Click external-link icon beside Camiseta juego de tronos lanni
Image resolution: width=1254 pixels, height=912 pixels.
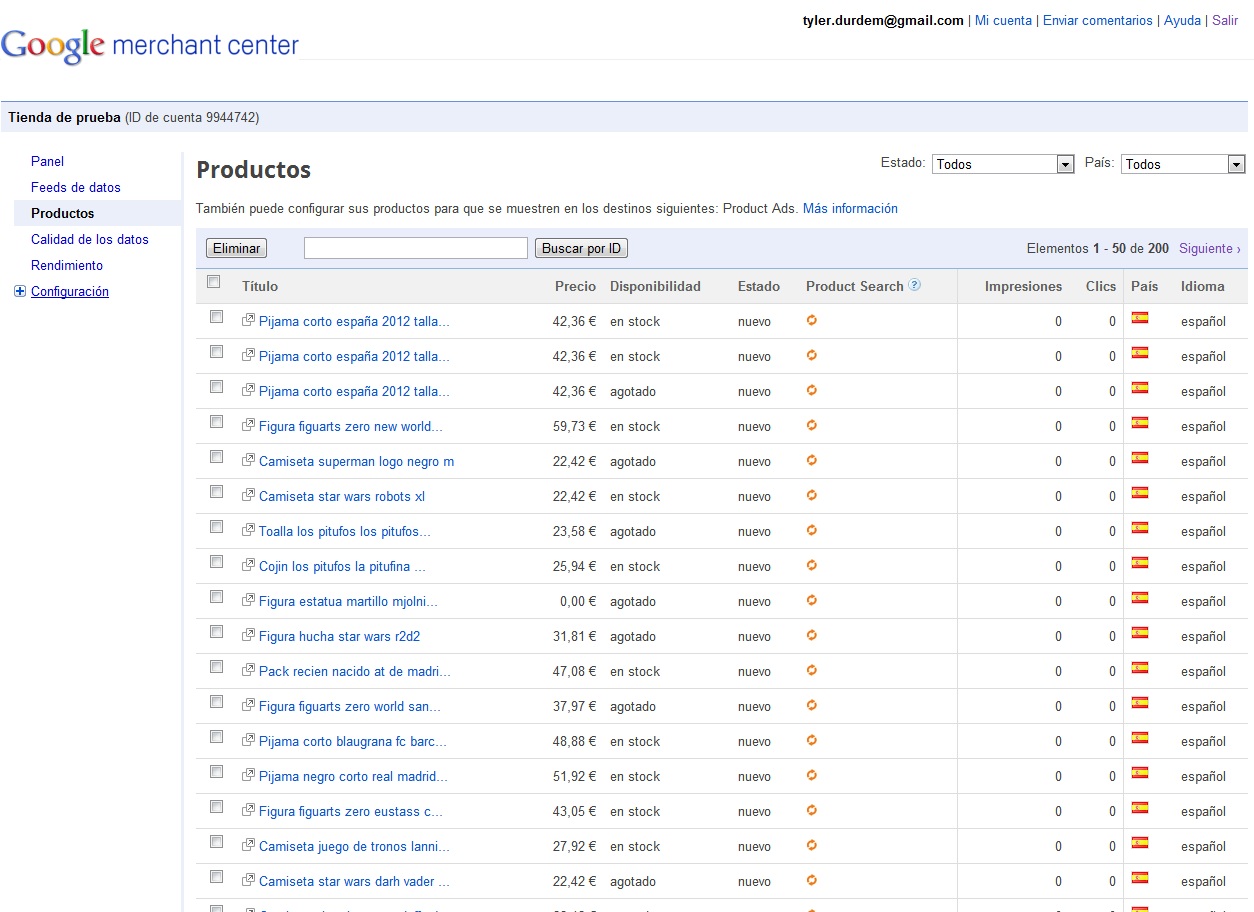(249, 845)
